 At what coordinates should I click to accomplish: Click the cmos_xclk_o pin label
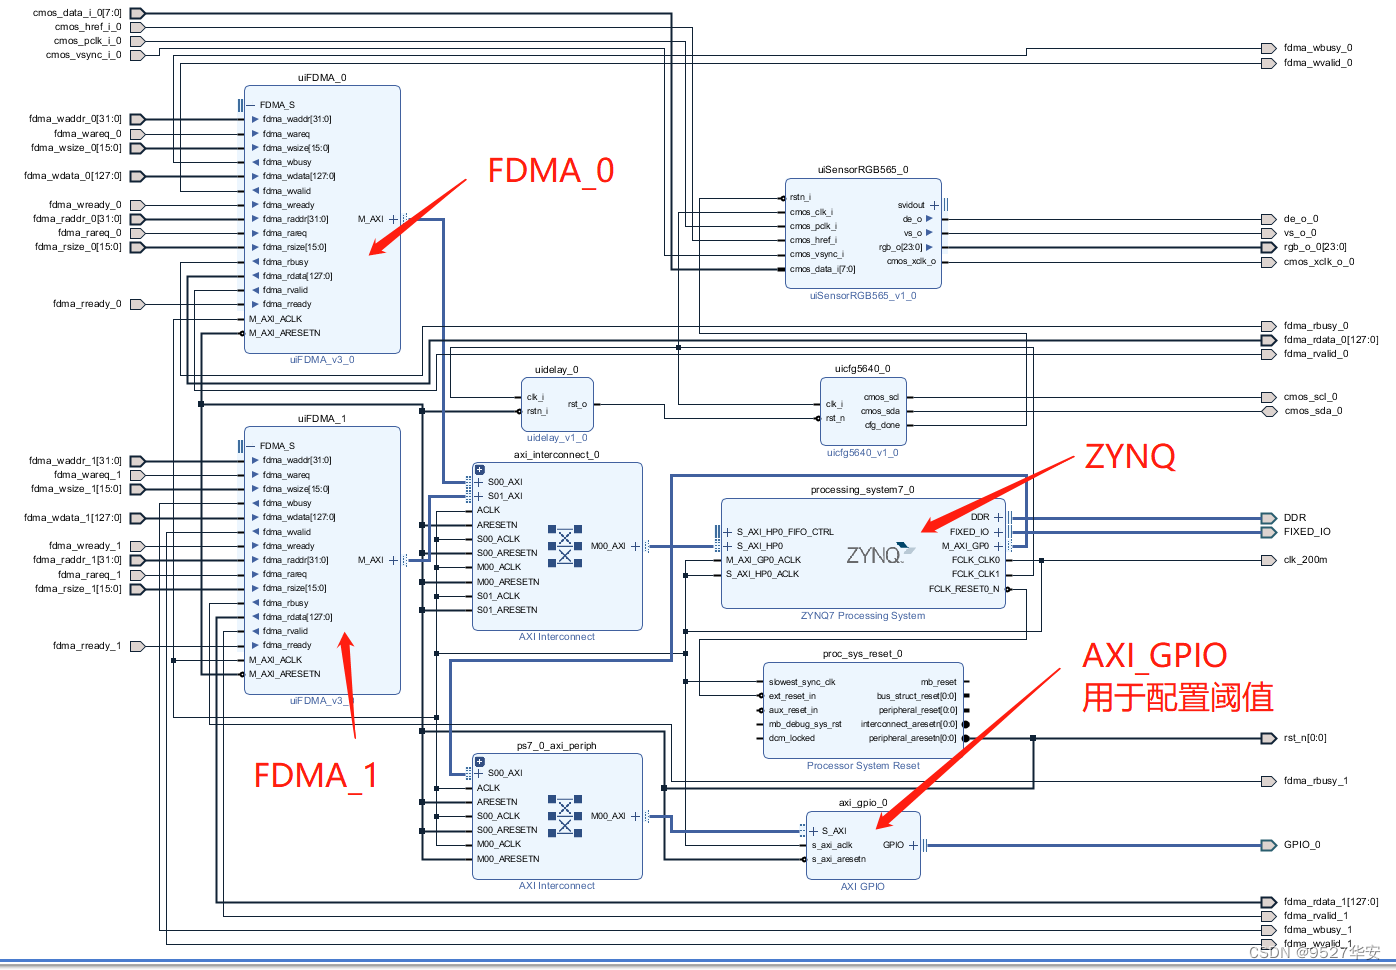click(x=911, y=261)
